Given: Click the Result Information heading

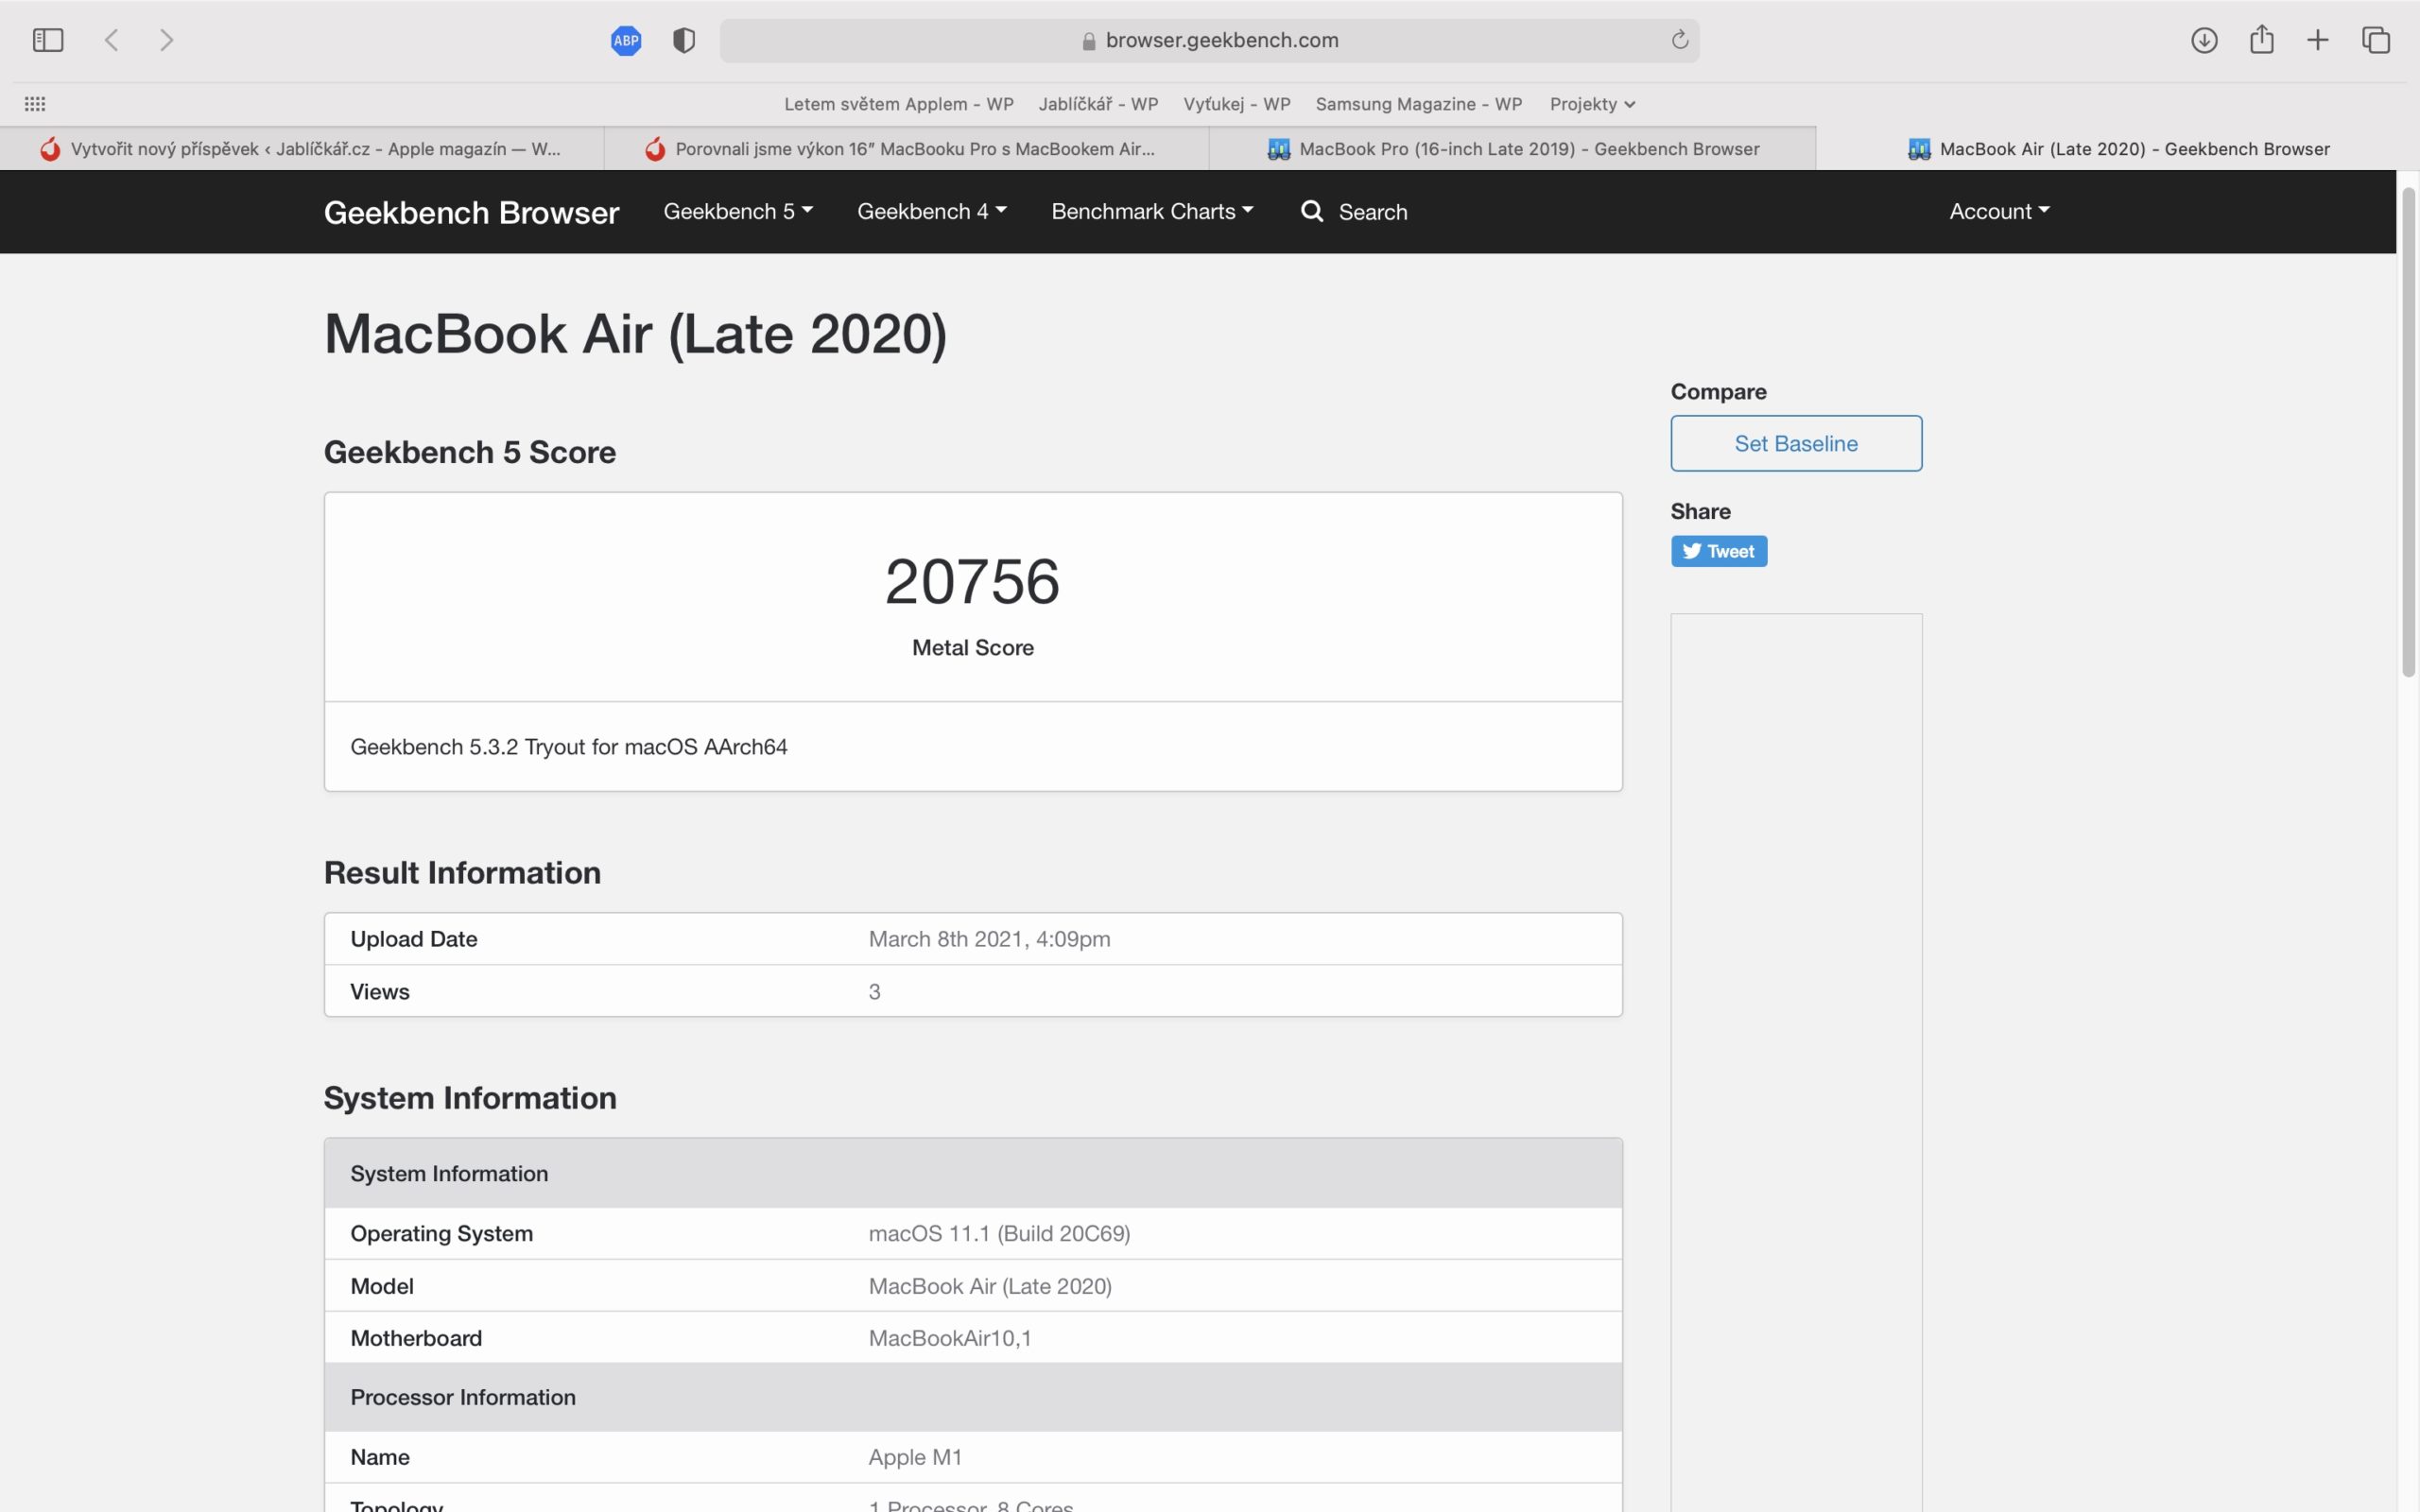Looking at the screenshot, I should pos(462,873).
